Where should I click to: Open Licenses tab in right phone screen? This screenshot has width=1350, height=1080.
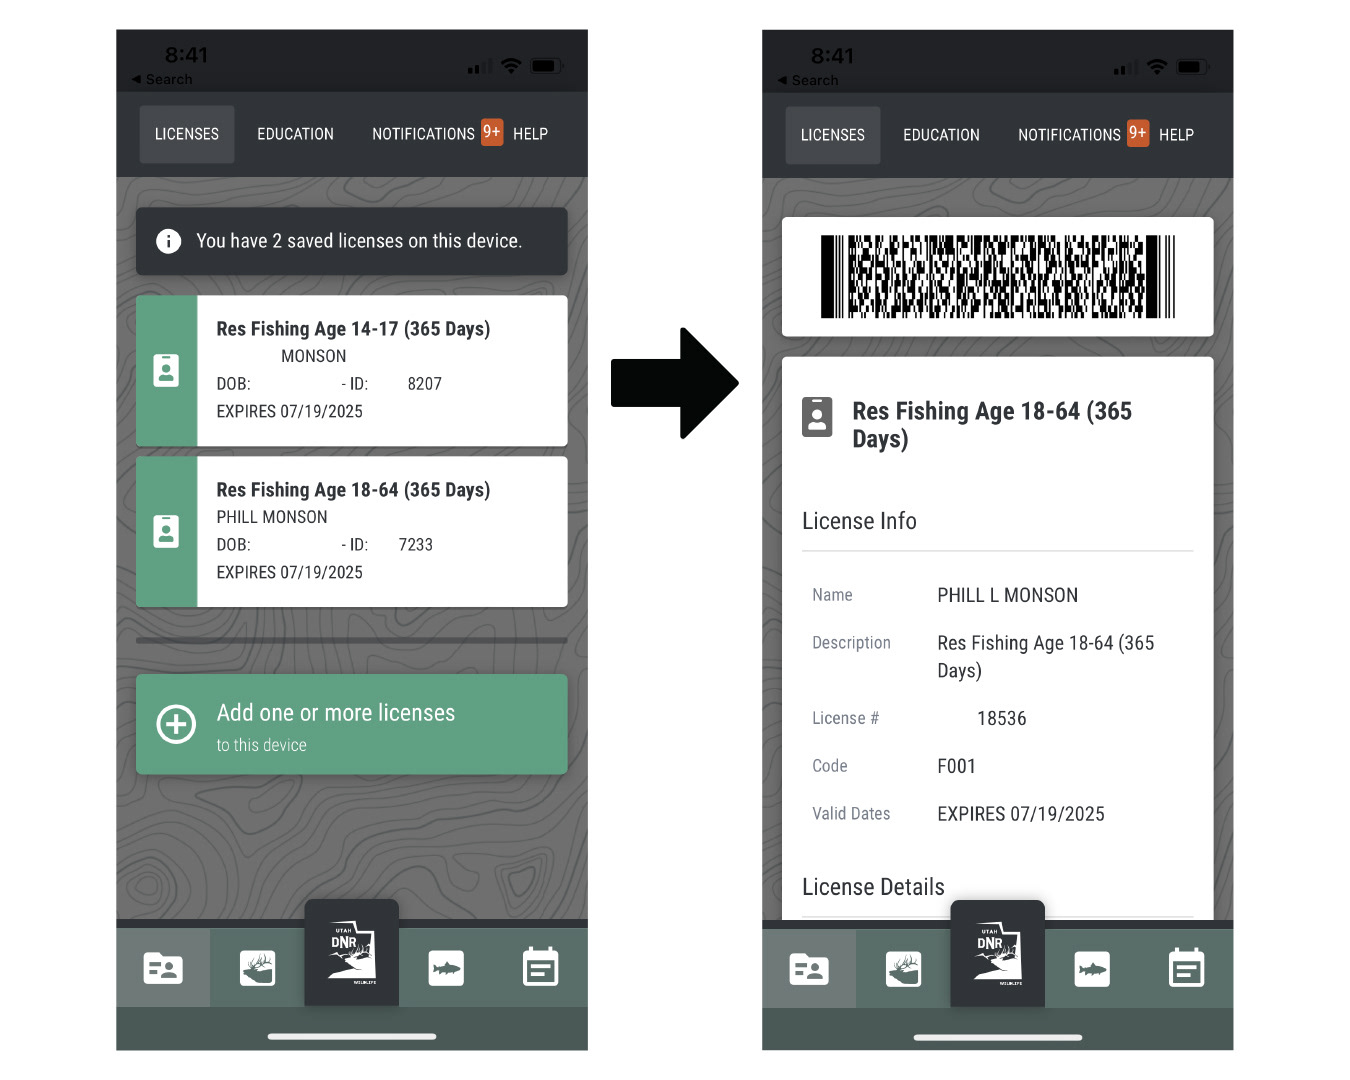[x=833, y=135]
